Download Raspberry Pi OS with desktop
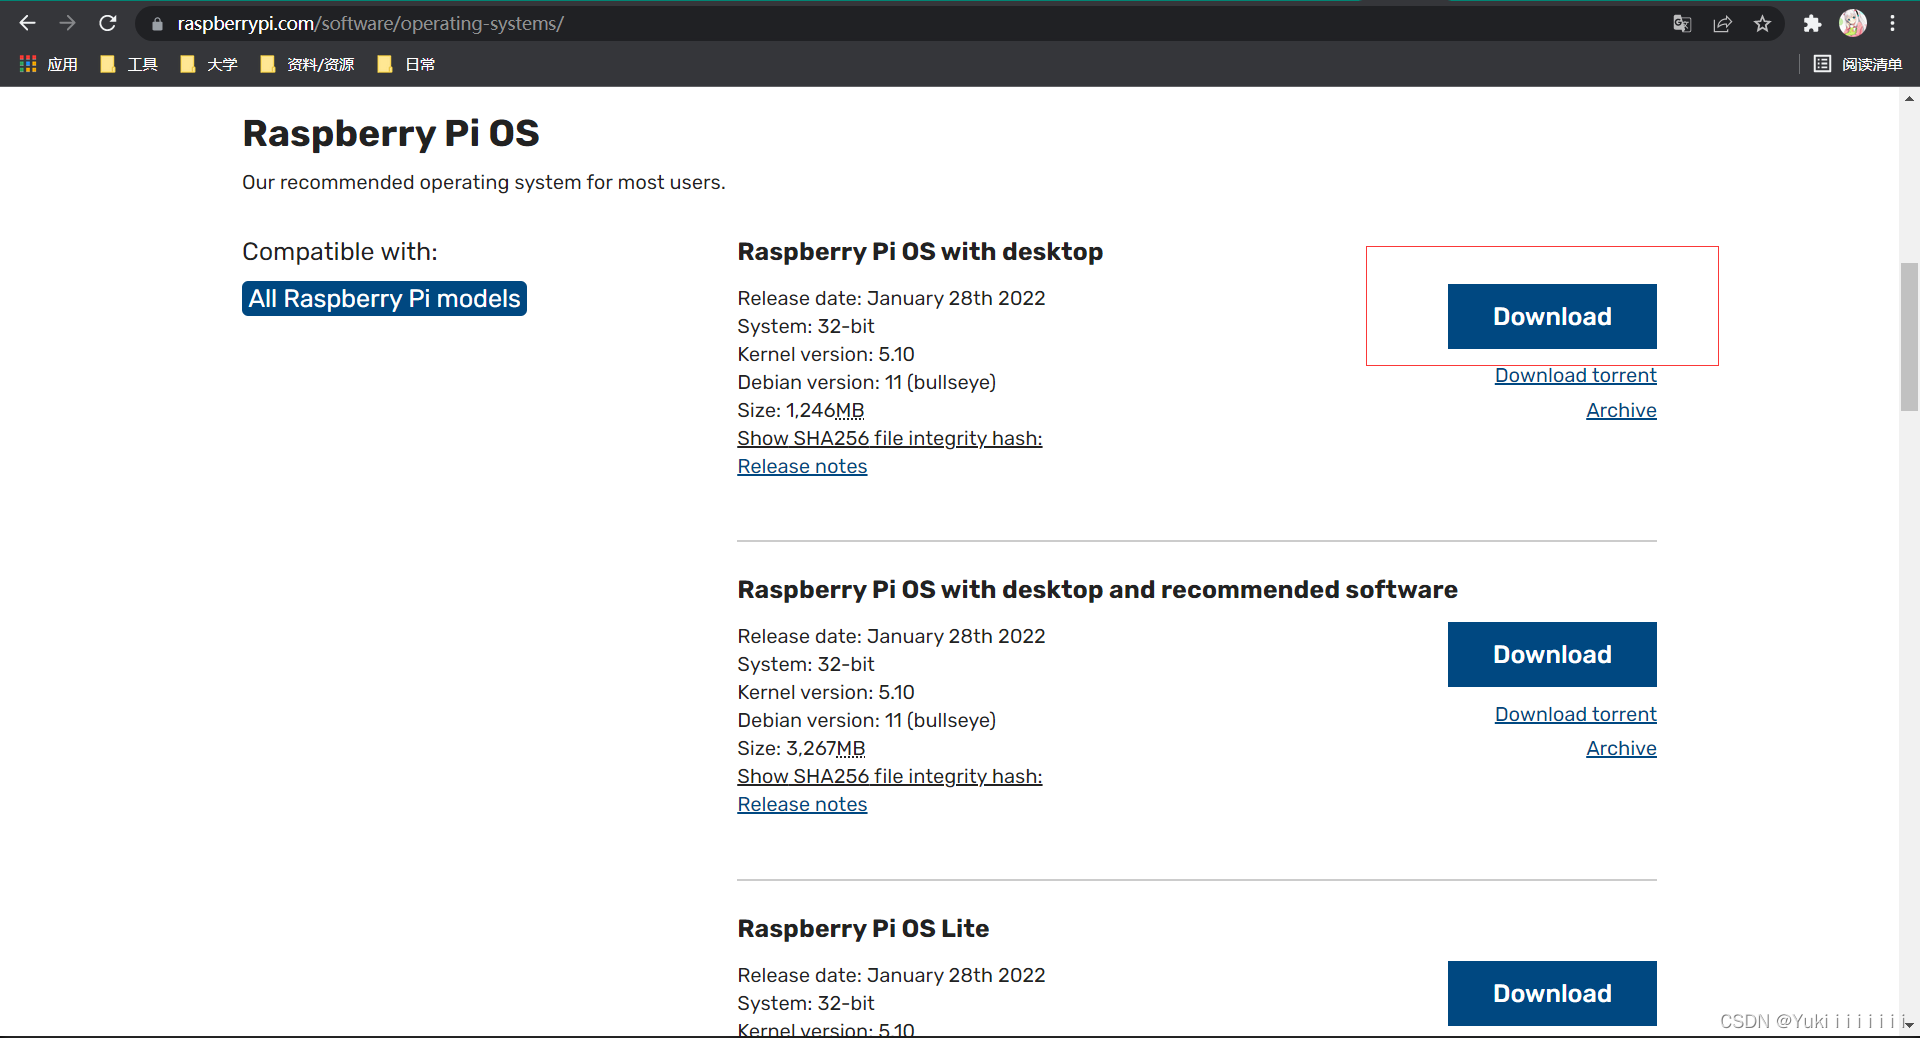1920x1038 pixels. click(x=1552, y=316)
